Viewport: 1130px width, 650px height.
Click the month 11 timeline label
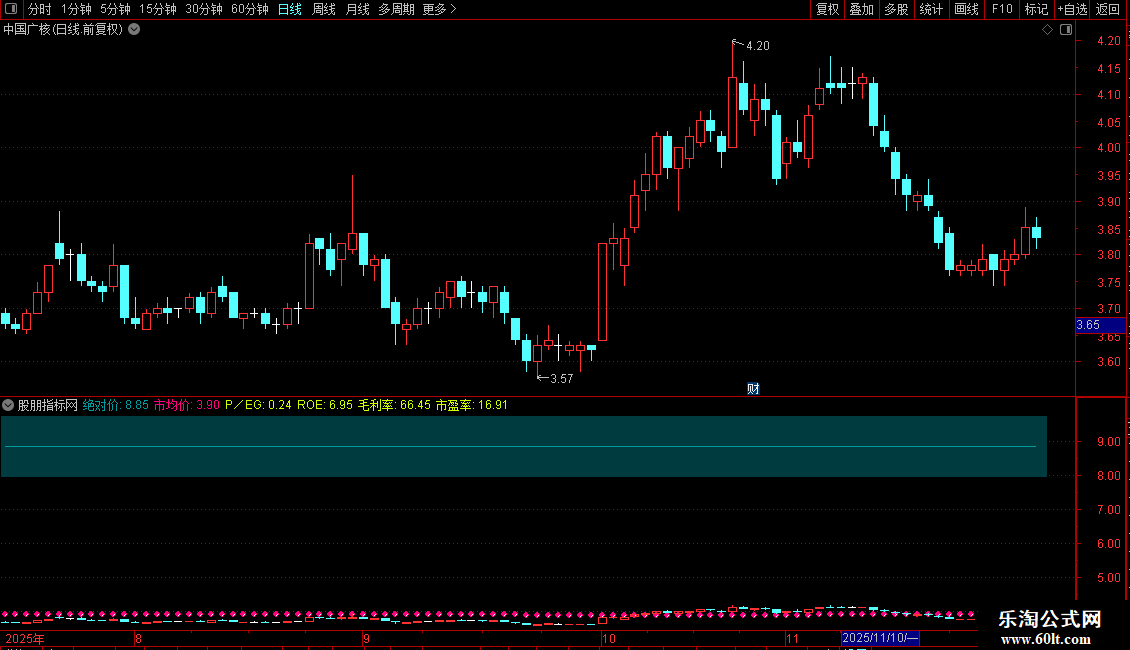point(793,638)
